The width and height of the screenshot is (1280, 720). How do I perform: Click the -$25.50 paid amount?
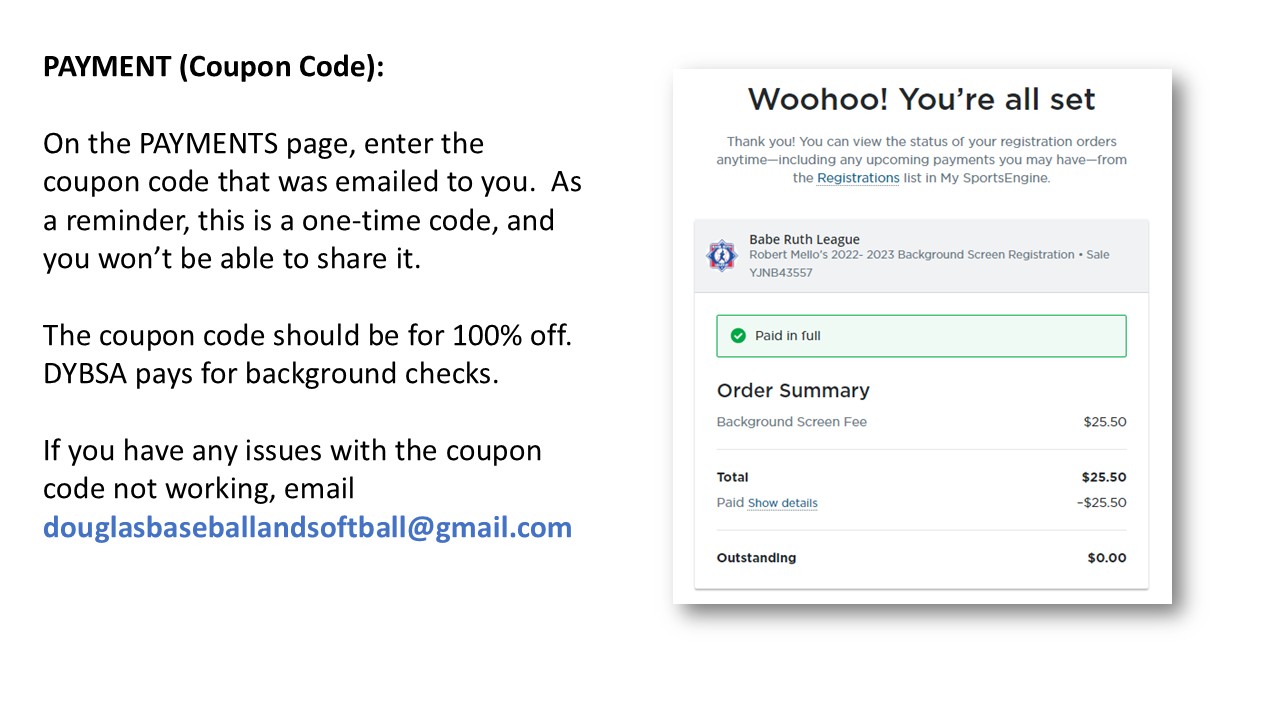1102,503
